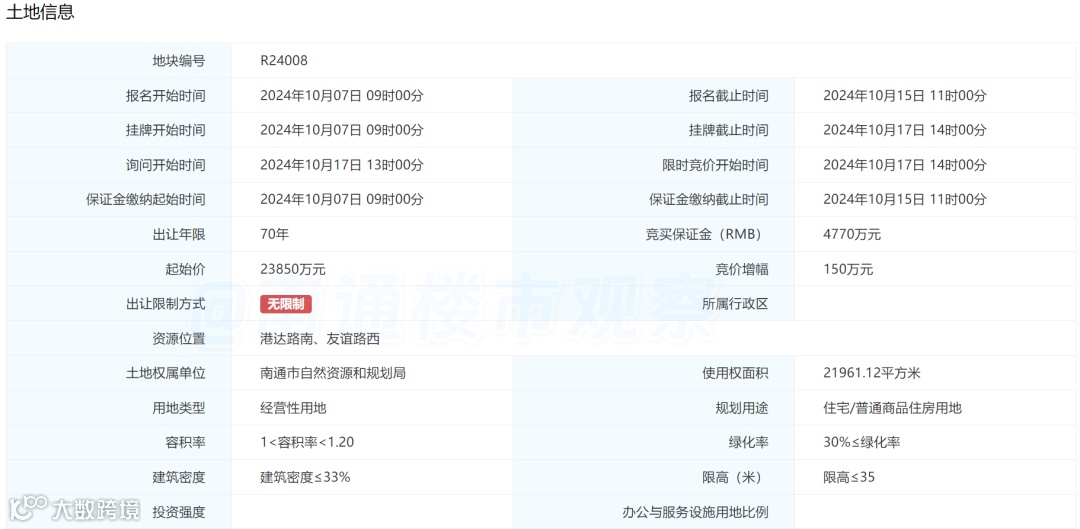
Task: Select the 30%≤绿化率 value
Action: (862, 442)
